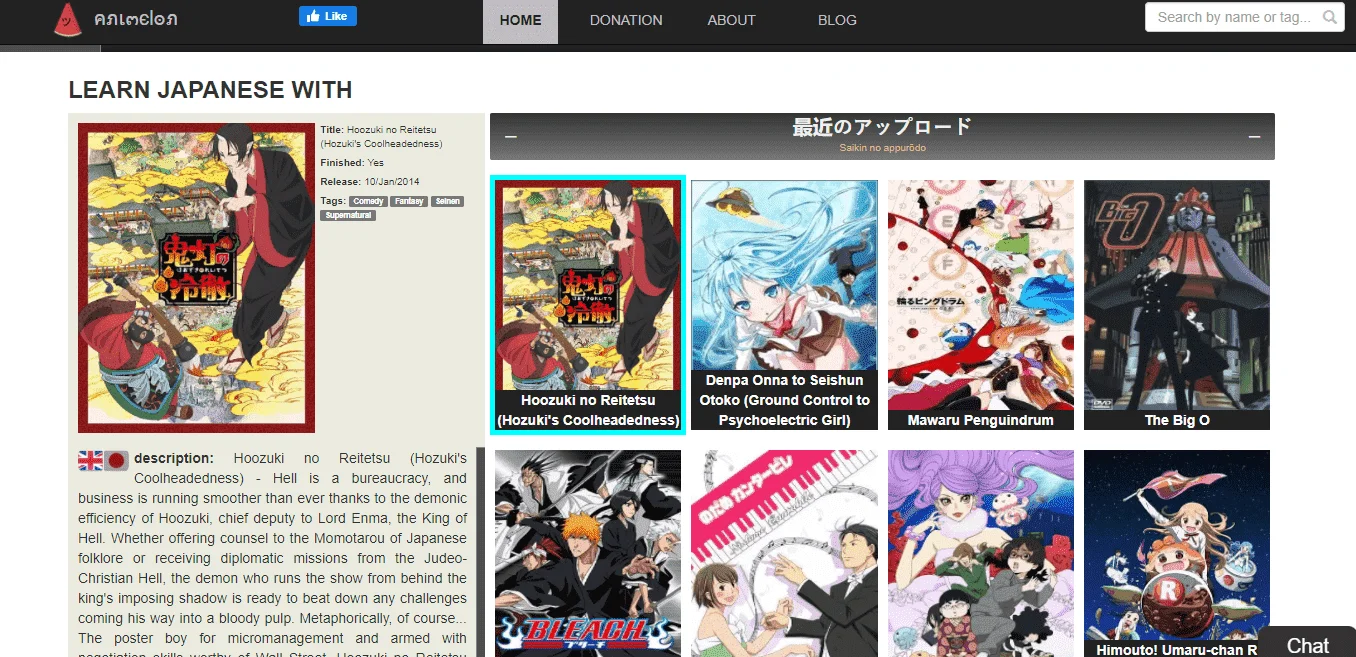Viewport: 1356px width, 657px height.
Task: Click The Big O caption label
Action: 1177,420
